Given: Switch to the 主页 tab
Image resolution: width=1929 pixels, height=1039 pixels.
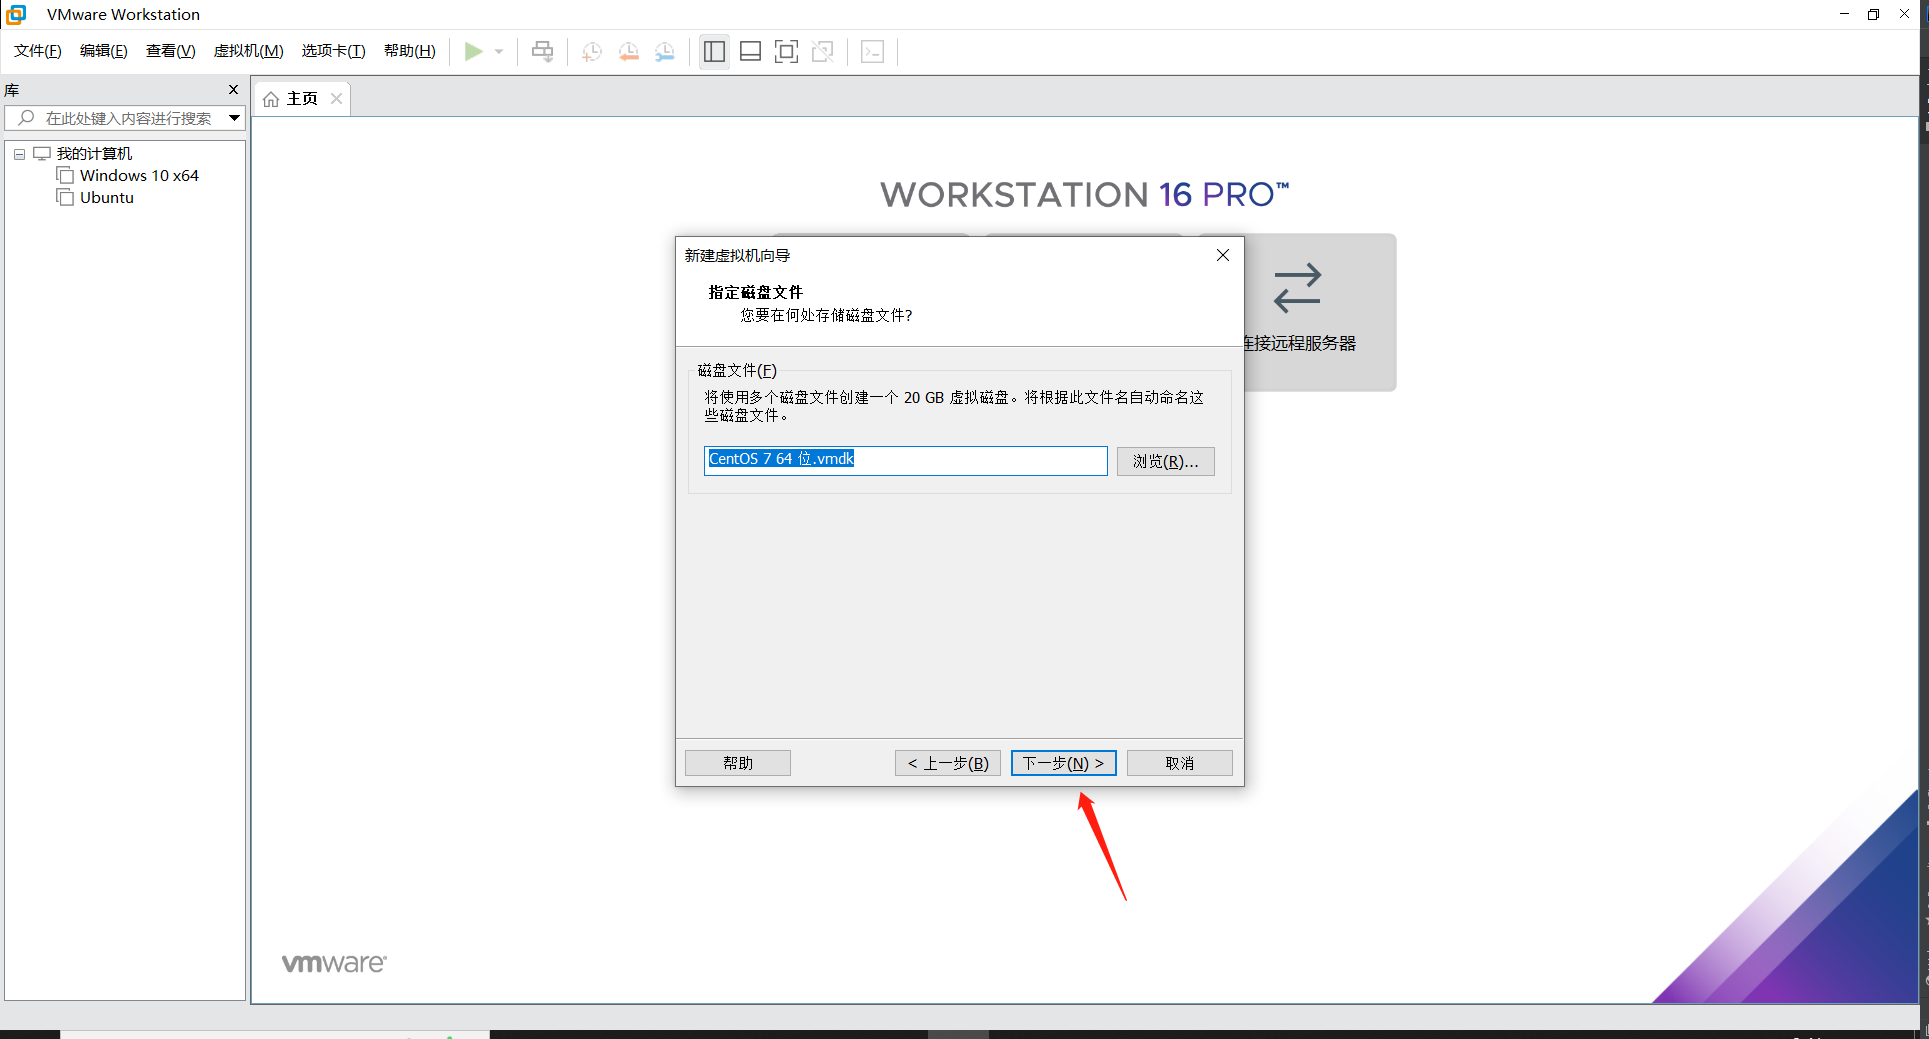Looking at the screenshot, I should pyautogui.click(x=302, y=98).
